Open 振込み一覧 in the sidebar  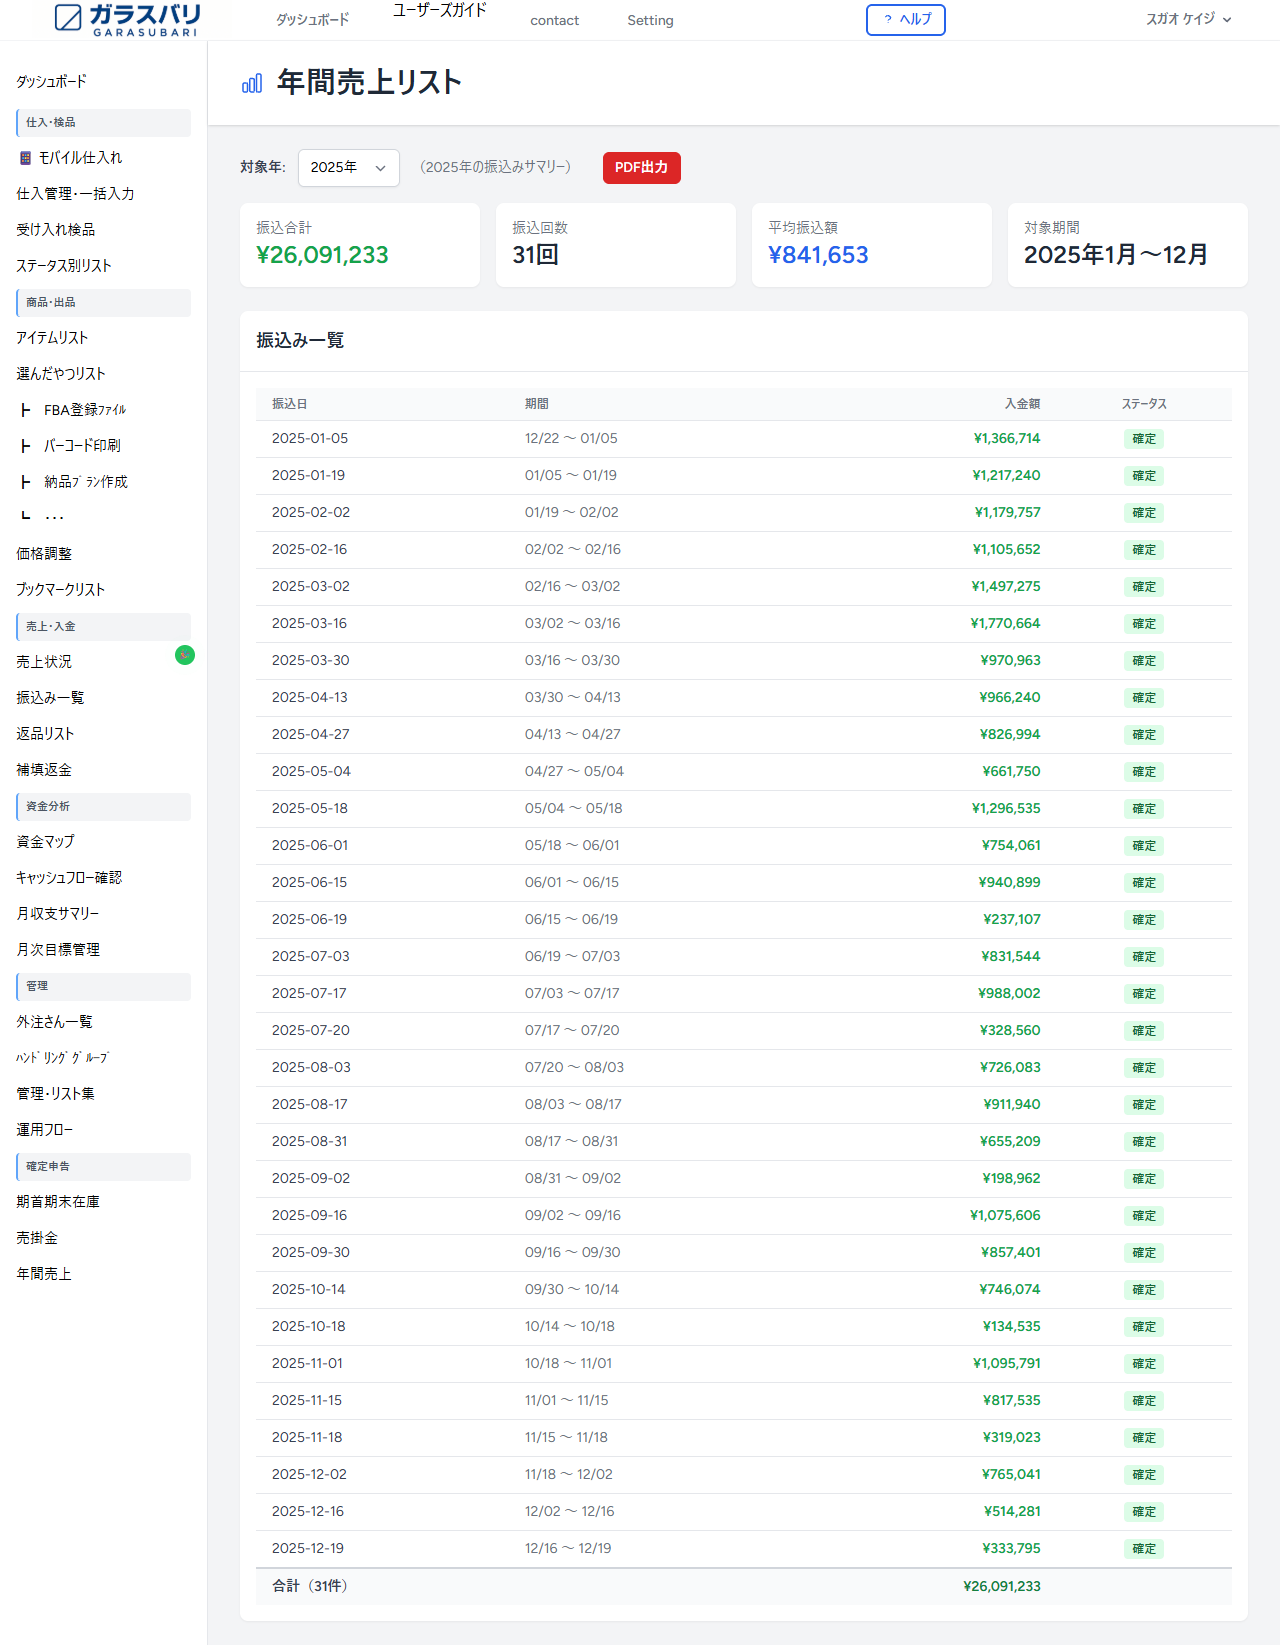pyautogui.click(x=50, y=698)
